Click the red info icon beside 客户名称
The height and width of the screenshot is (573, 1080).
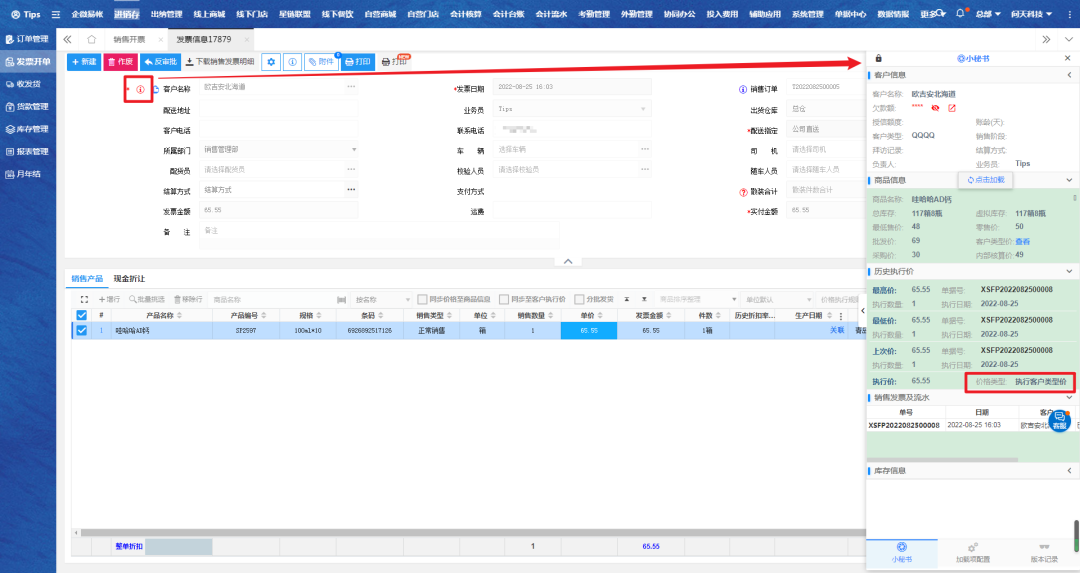point(140,89)
